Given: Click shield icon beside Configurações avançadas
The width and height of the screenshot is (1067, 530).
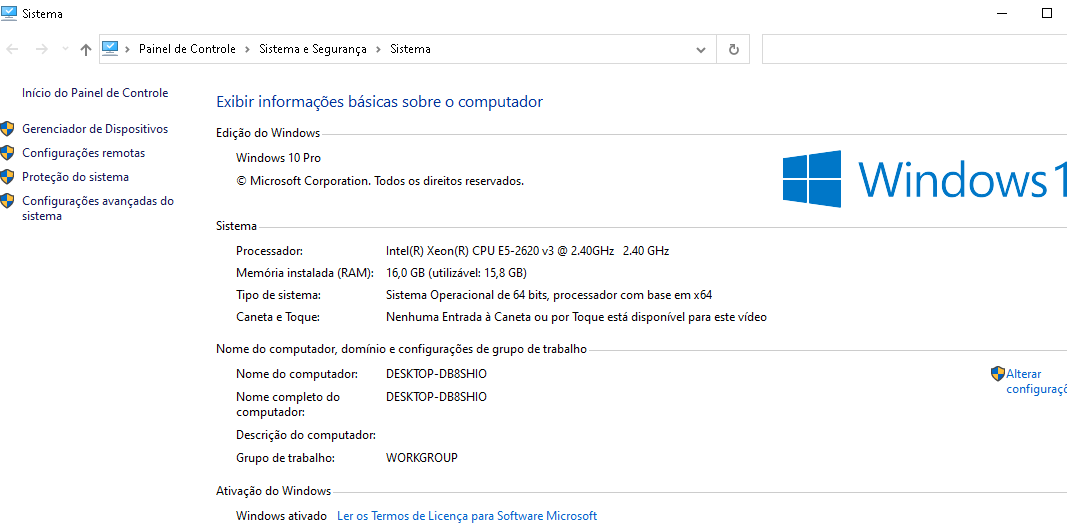Looking at the screenshot, I should [x=7, y=201].
